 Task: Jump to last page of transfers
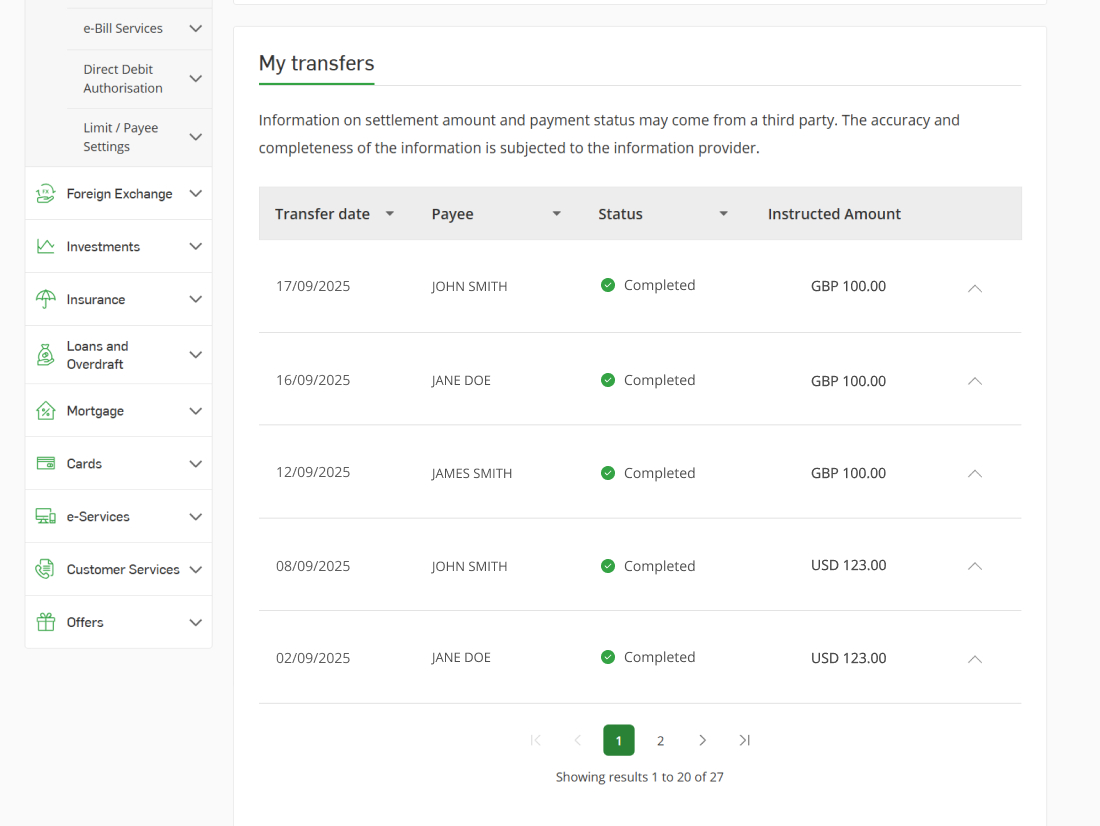tap(744, 741)
